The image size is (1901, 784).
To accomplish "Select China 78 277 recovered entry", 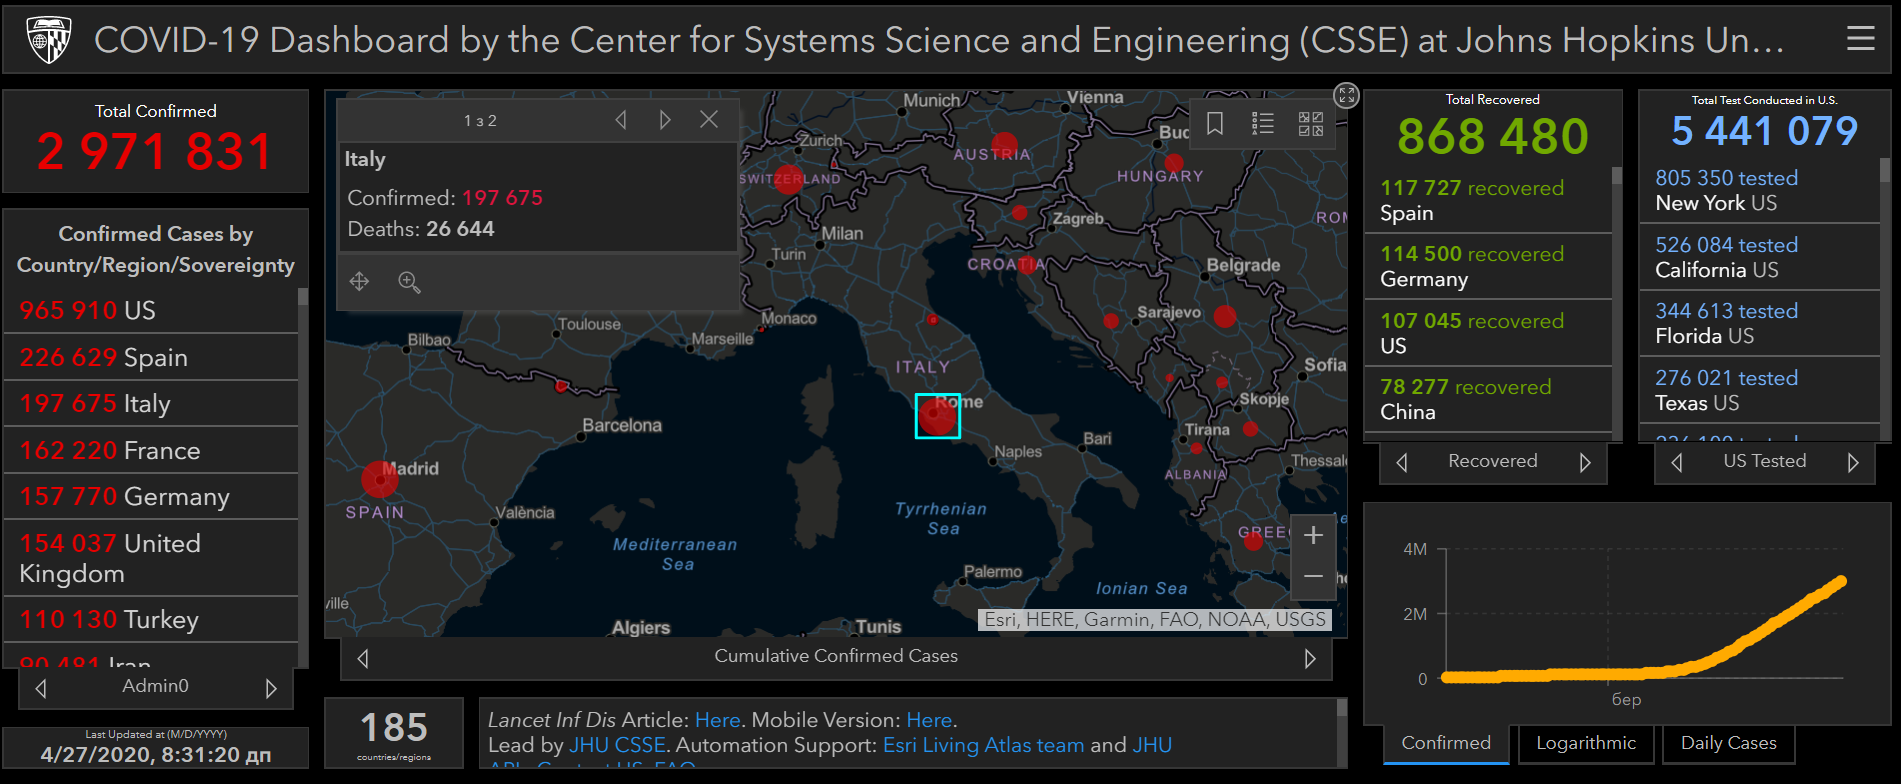I will [x=1488, y=399].
